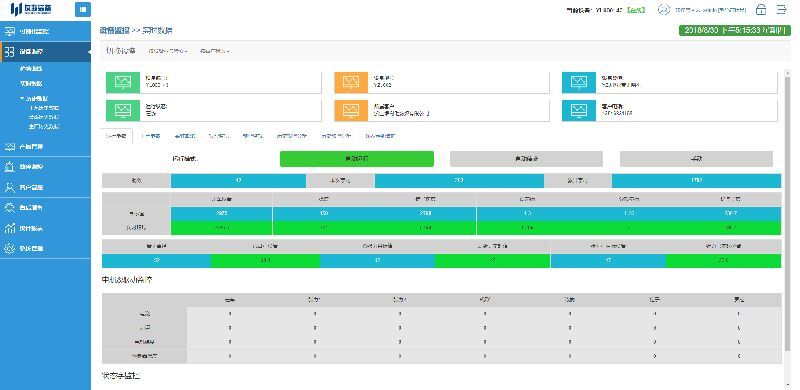Image resolution: width=800 pixels, height=390 pixels.
Task: Click the logout arrow icon at top right
Action: click(781, 10)
